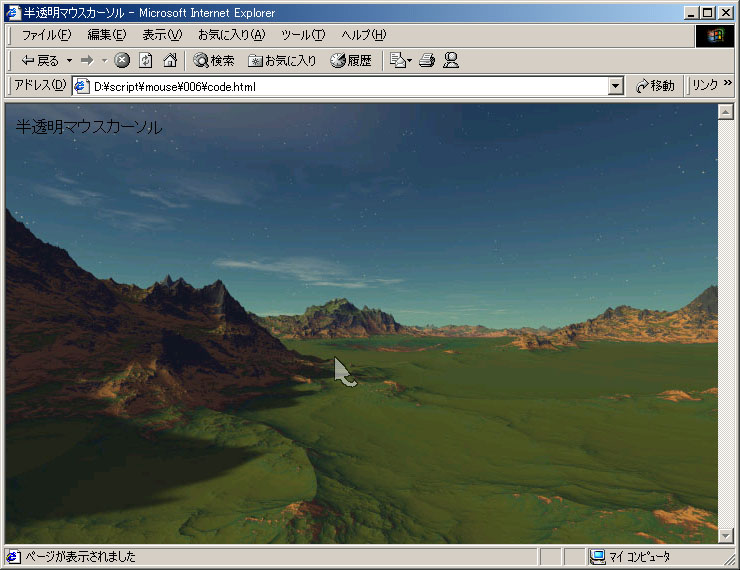Open the ファイル(F) menu

46,35
